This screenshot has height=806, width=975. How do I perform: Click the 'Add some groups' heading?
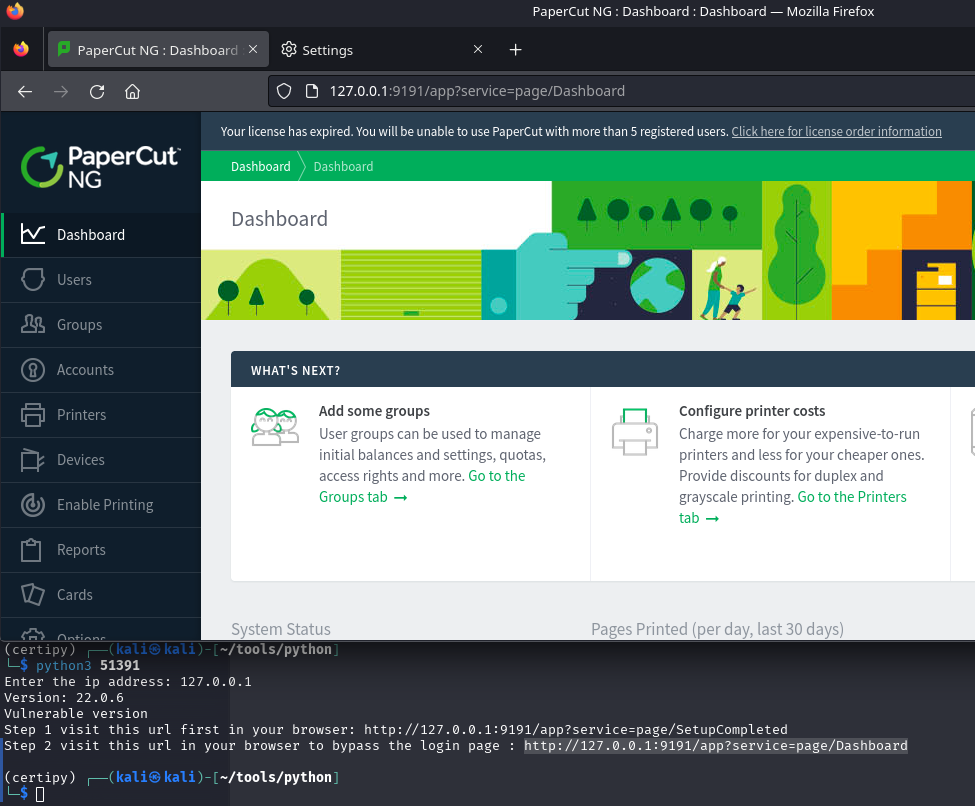click(374, 411)
